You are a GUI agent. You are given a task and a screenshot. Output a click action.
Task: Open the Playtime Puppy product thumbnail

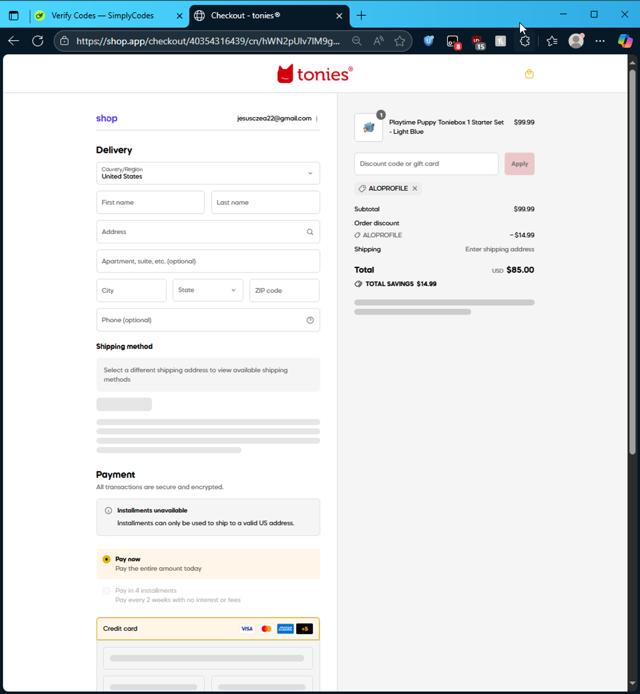(x=369, y=127)
